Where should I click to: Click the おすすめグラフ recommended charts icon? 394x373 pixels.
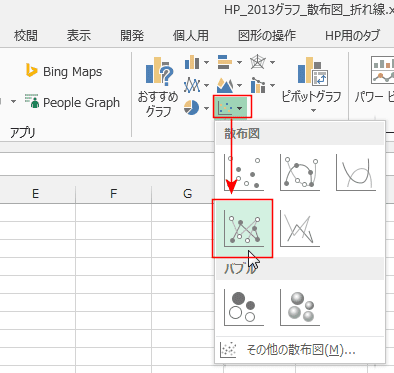point(159,87)
